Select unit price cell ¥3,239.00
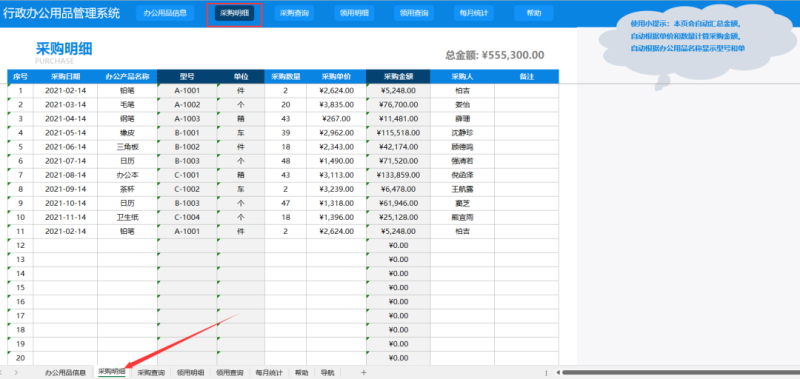The height and width of the screenshot is (379, 800). pyautogui.click(x=336, y=189)
